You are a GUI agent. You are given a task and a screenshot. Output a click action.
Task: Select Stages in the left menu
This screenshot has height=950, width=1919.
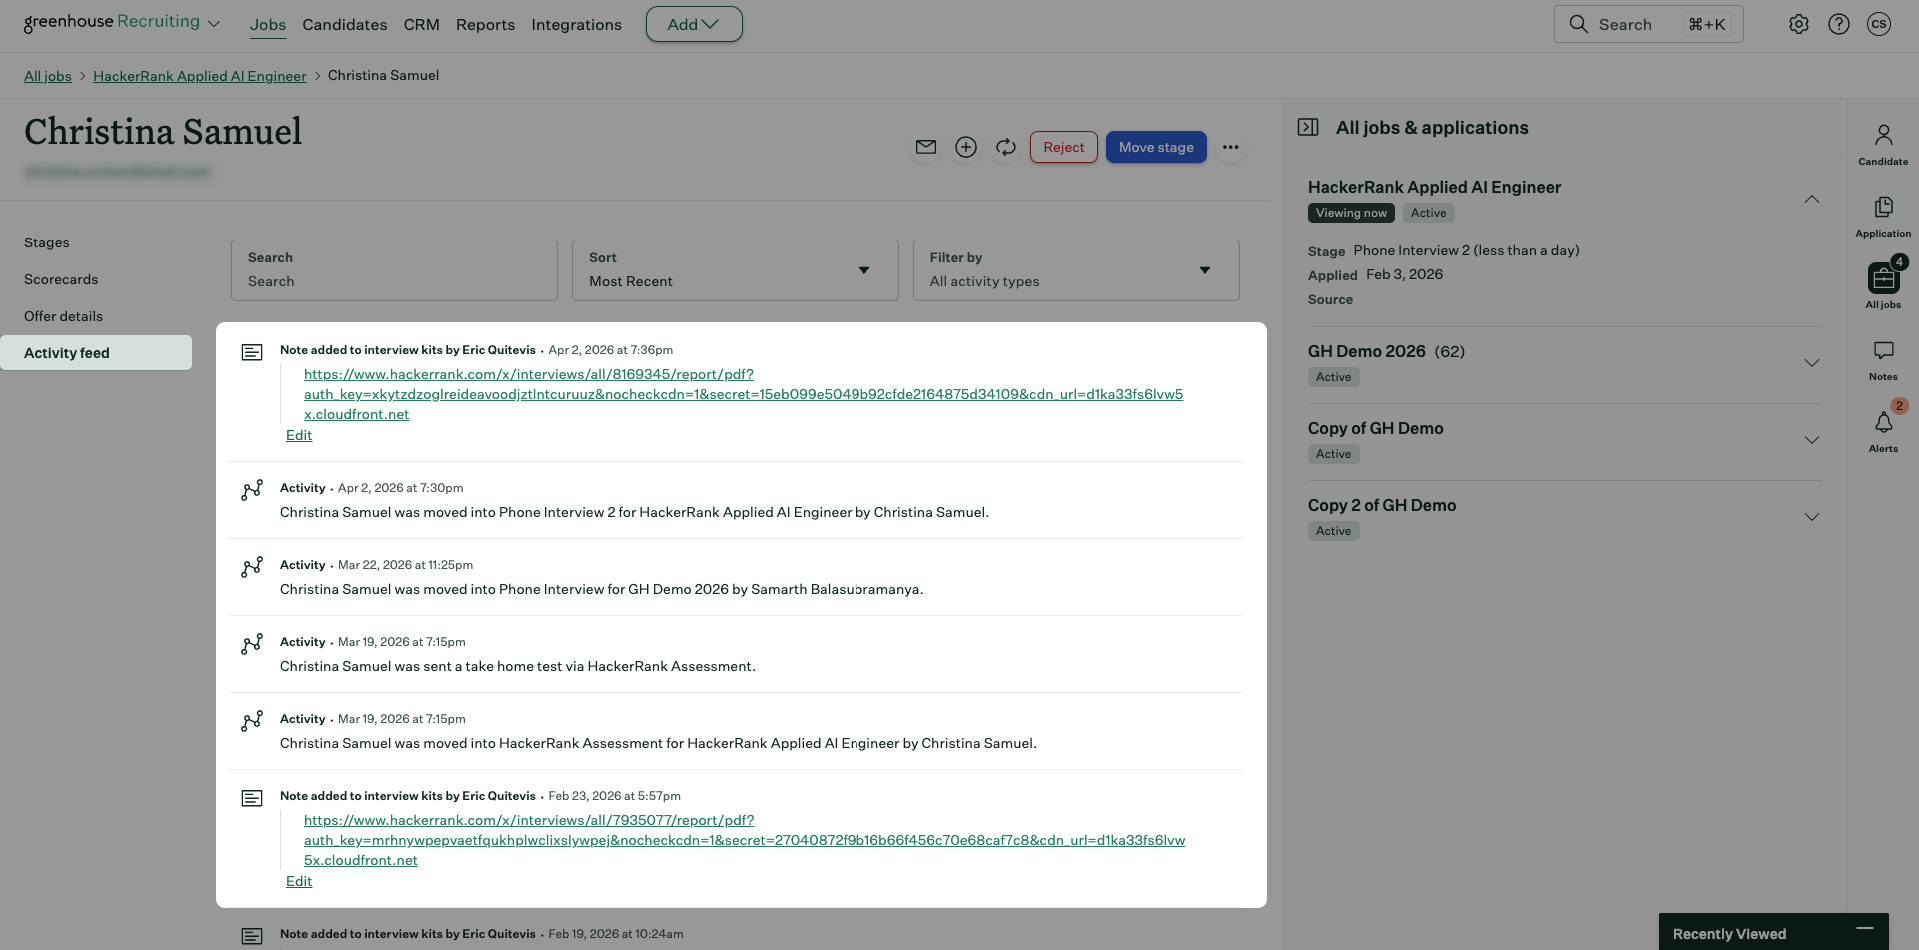click(x=47, y=242)
